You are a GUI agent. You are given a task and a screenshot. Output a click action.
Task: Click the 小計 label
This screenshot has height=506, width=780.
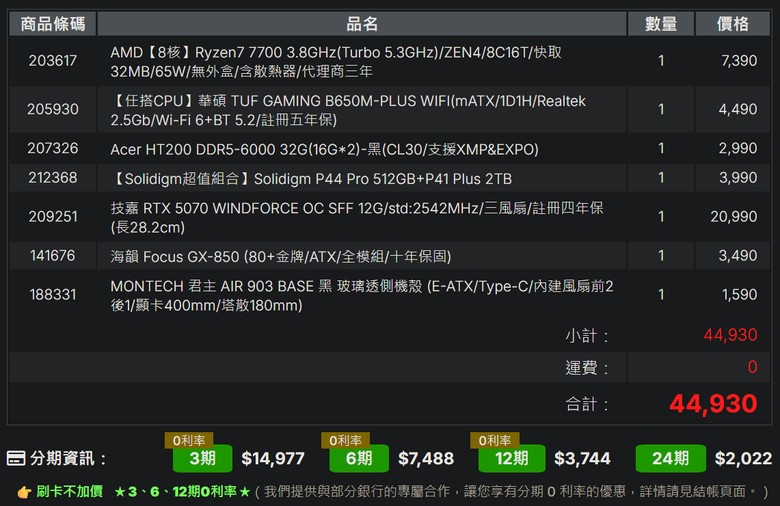(587, 336)
